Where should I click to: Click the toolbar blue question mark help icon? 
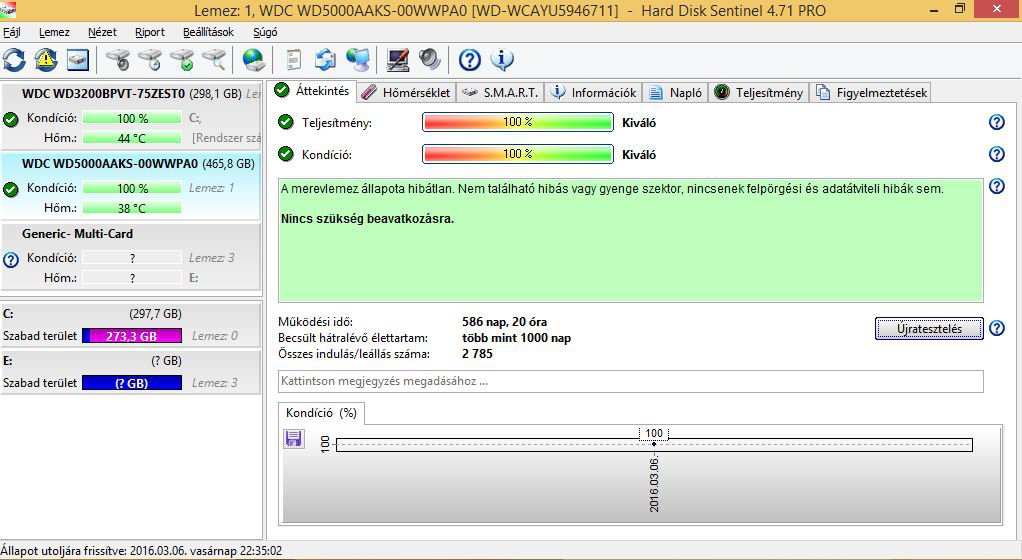tap(469, 60)
